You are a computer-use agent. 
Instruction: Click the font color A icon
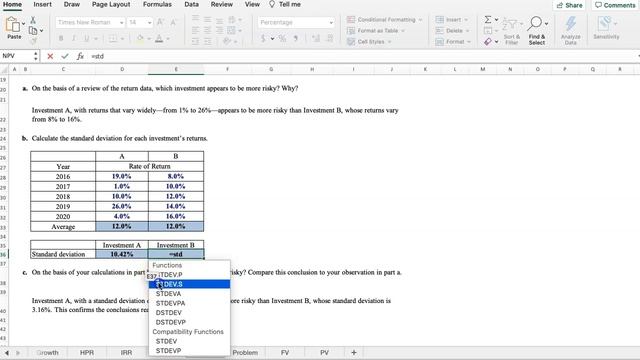point(159,38)
